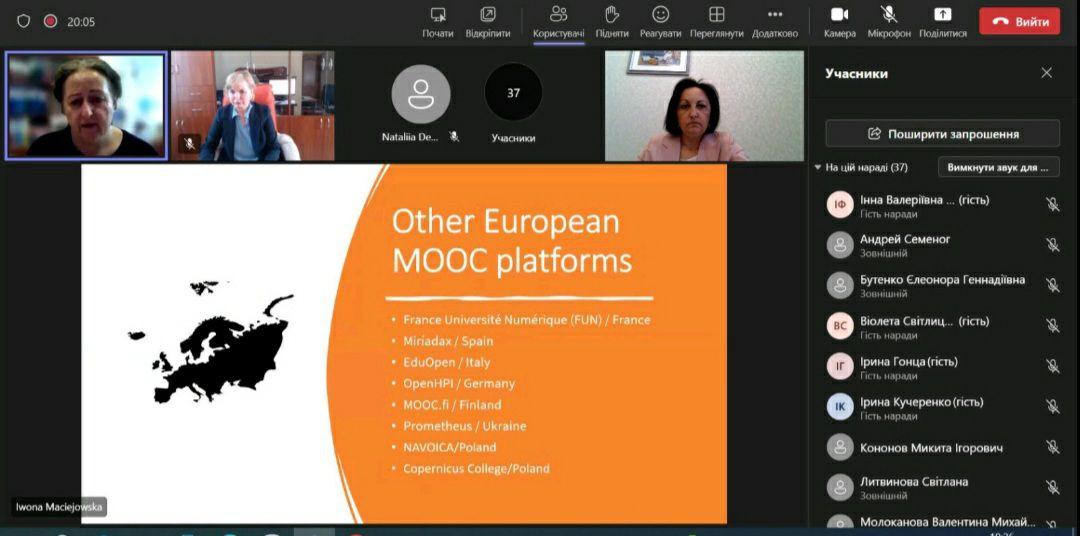Viewport: 1080px width, 536px height.
Task: Click Nataliia De... avatar tile
Action: click(x=421, y=94)
